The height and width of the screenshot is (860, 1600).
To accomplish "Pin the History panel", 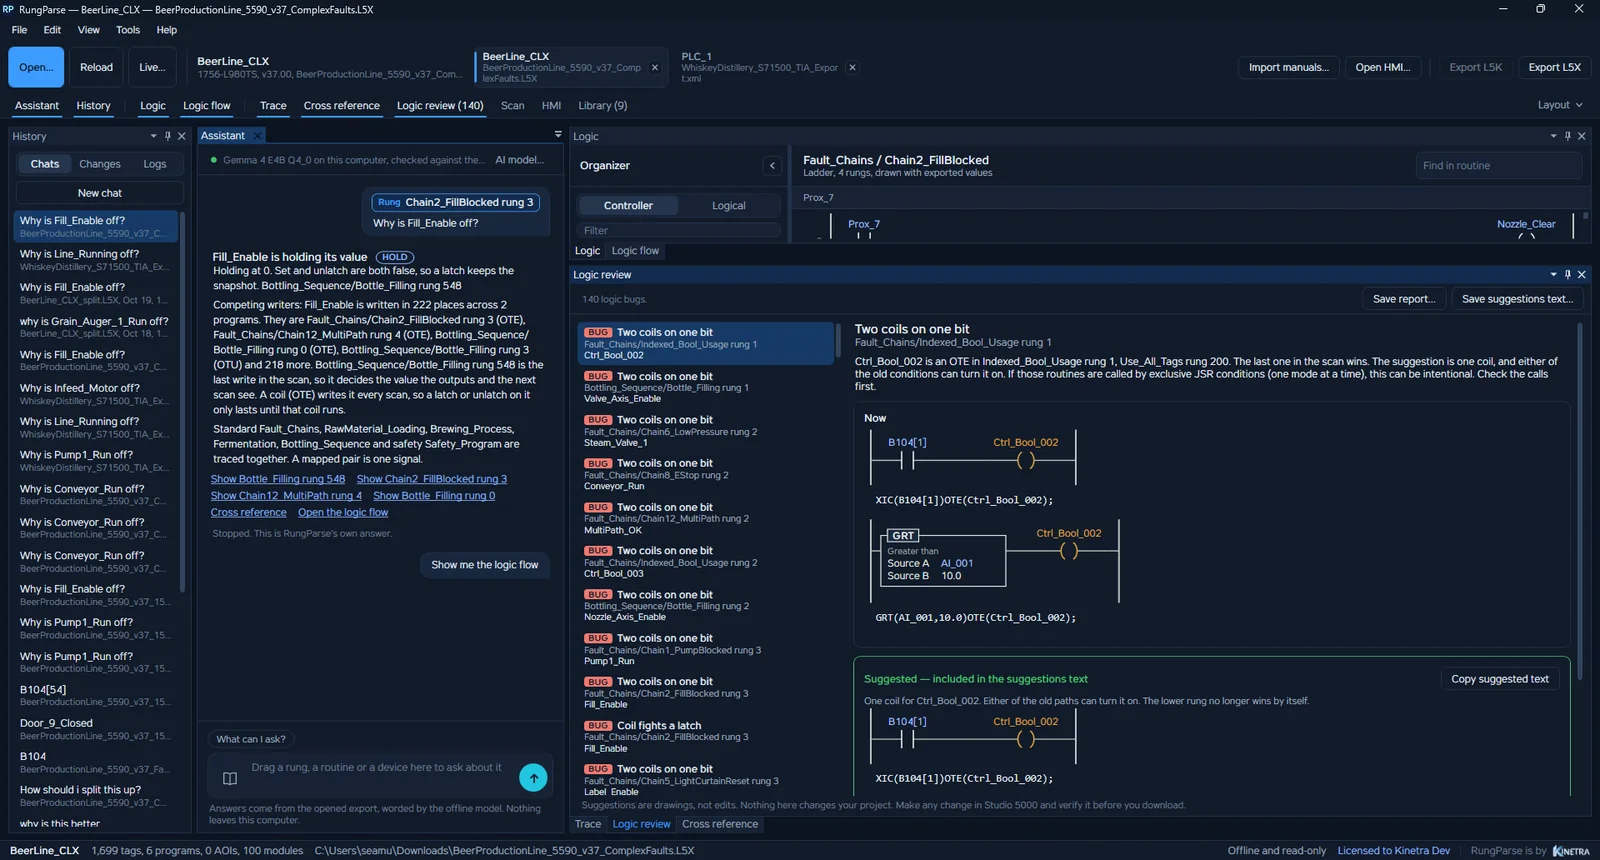I will click(168, 136).
